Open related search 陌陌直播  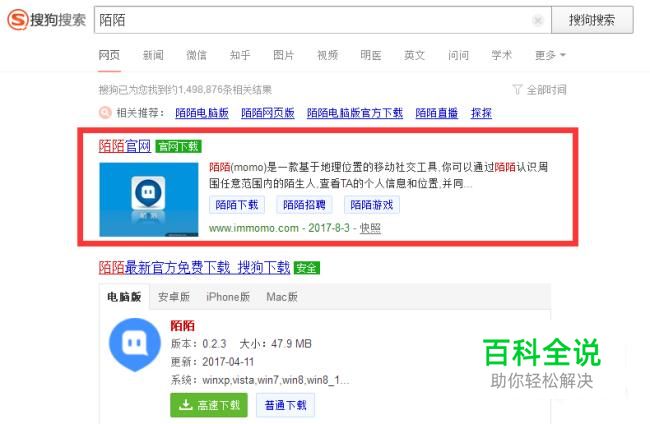click(x=437, y=113)
